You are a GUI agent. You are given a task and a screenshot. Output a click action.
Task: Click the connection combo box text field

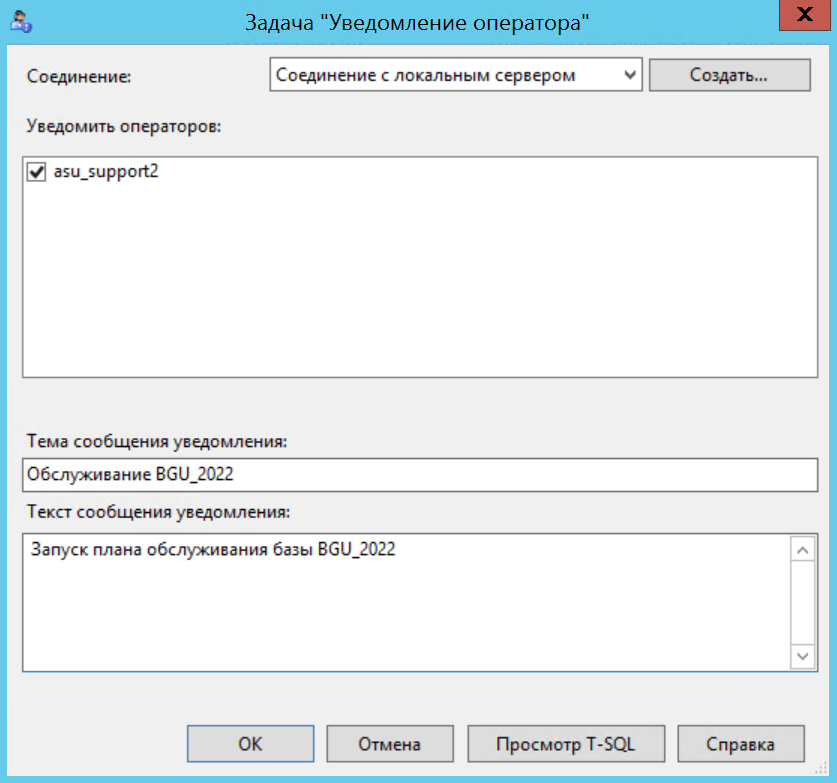(445, 75)
